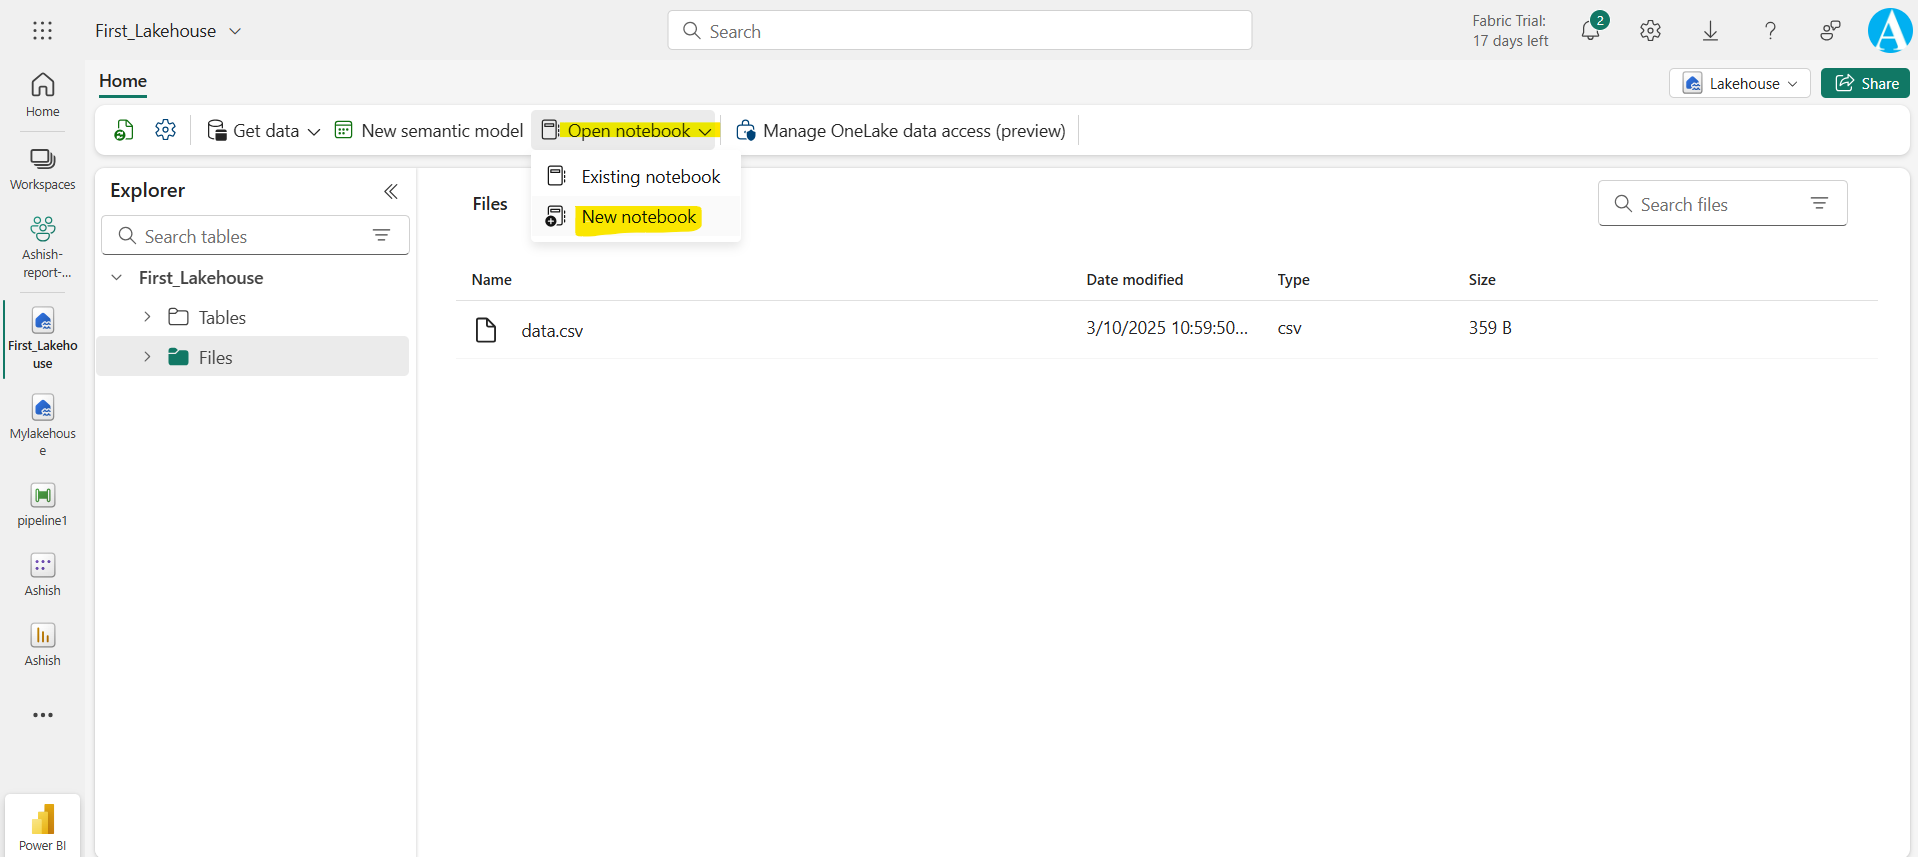Open the Lakehouse mode dropdown
1918x857 pixels.
(1739, 83)
